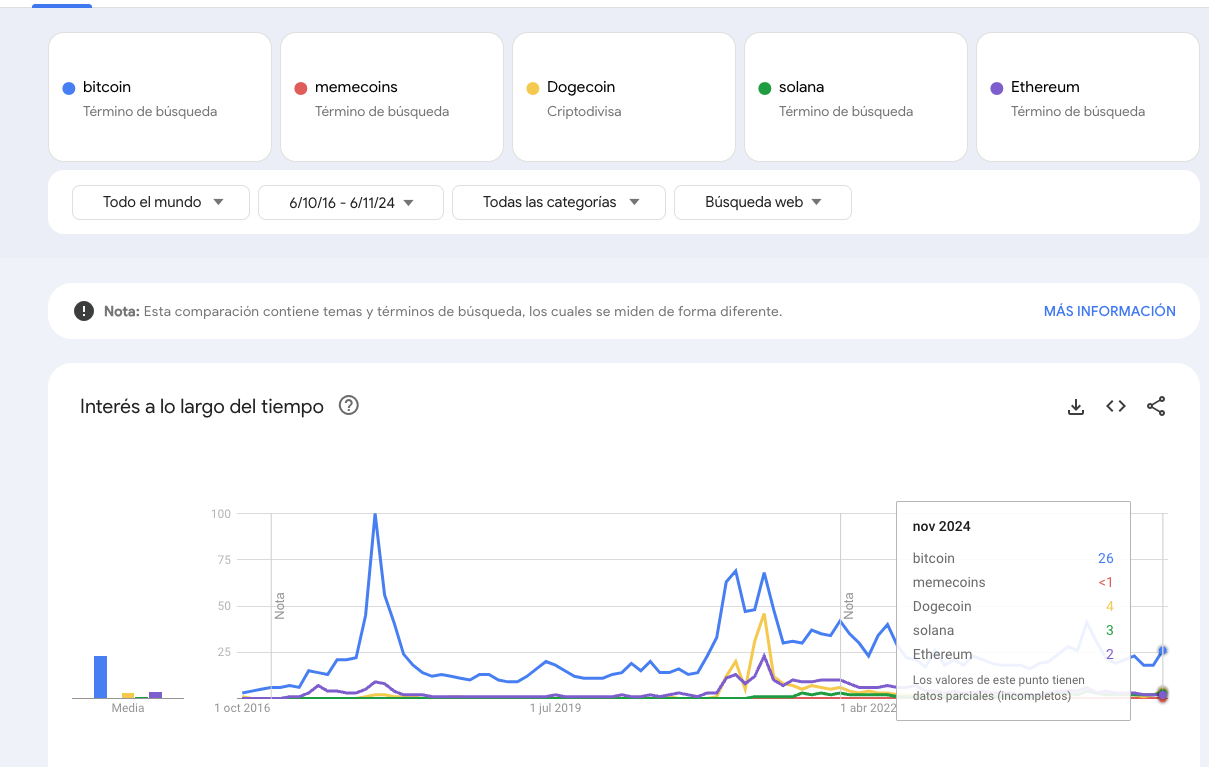Image resolution: width=1209 pixels, height=767 pixels.
Task: Click the red memecoins color dot
Action: [x=301, y=88]
